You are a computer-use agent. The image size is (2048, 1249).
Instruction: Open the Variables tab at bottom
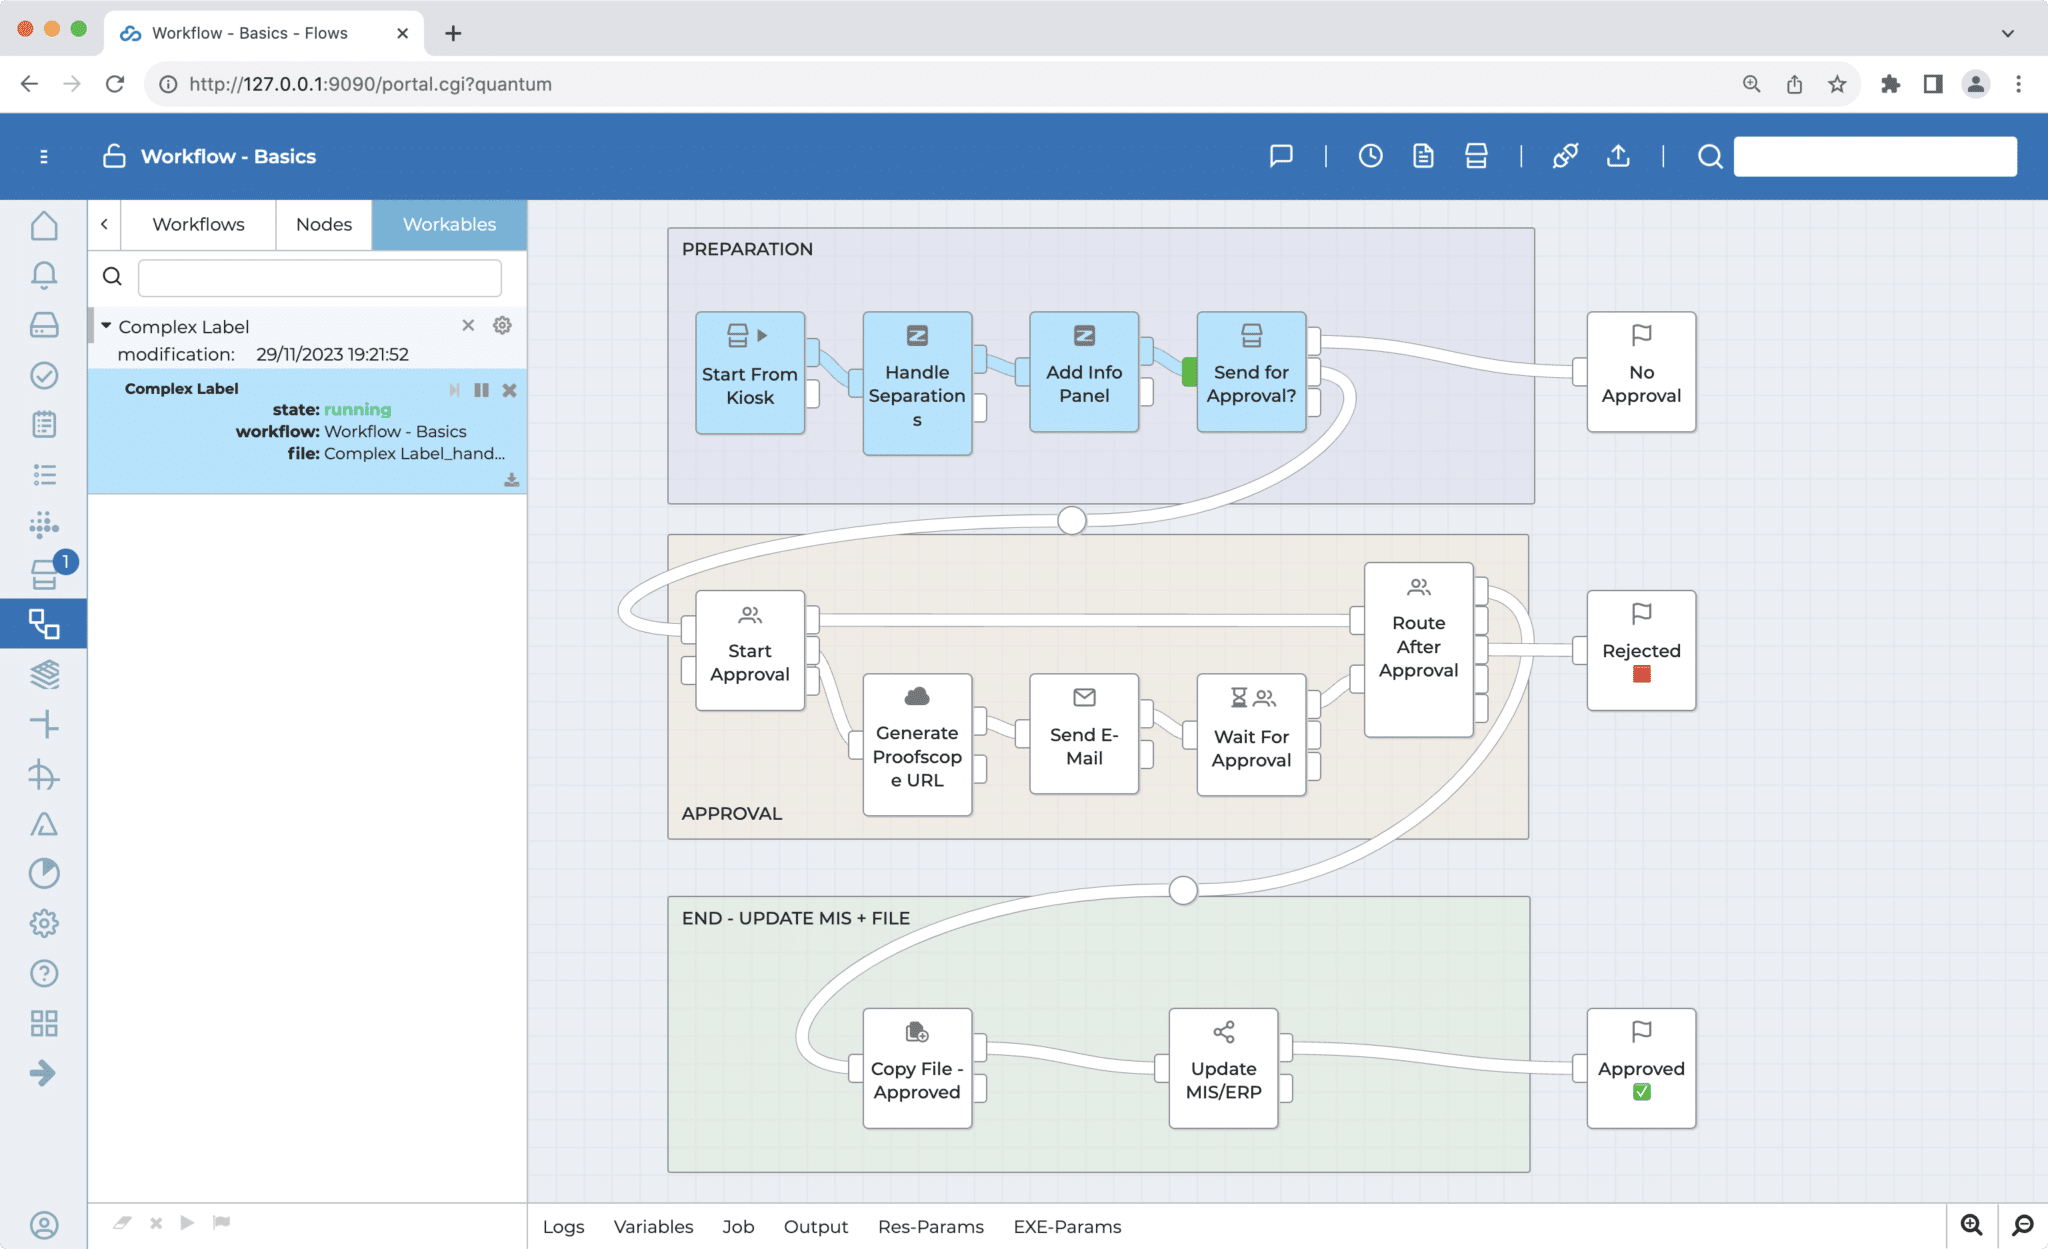653,1226
